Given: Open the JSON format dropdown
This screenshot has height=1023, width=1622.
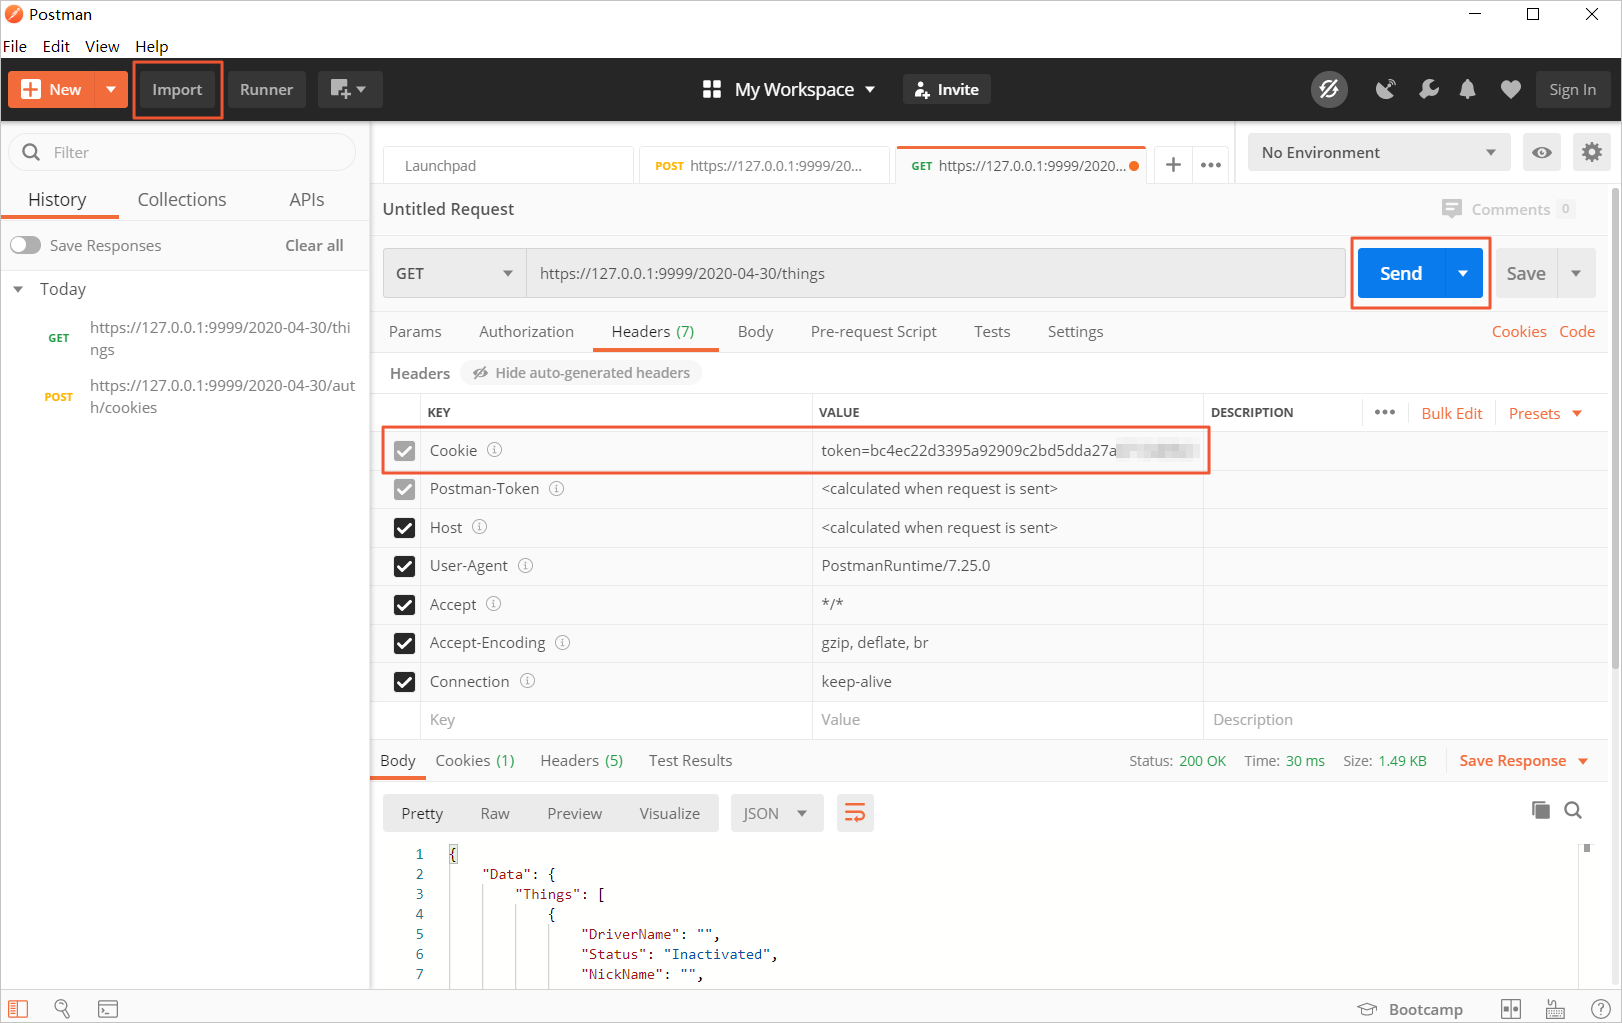Looking at the screenshot, I should point(776,813).
